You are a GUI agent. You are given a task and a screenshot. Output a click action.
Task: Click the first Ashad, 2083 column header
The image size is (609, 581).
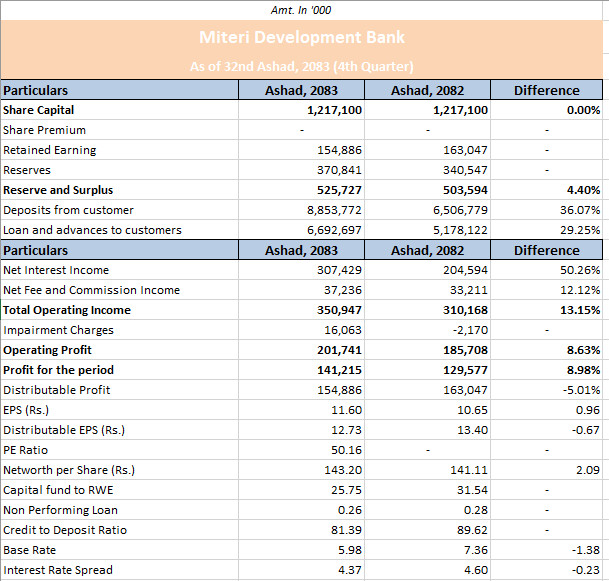[x=301, y=90]
